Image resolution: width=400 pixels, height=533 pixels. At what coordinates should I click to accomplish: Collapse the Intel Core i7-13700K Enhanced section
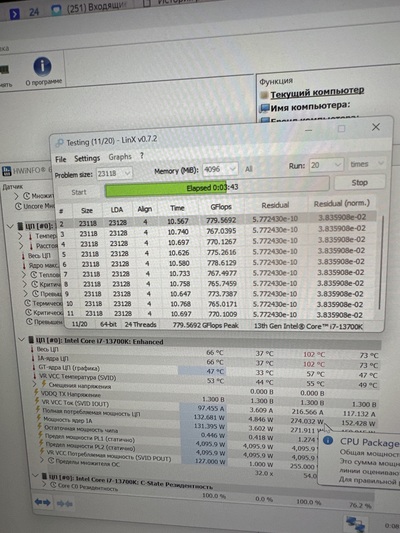coord(22,339)
